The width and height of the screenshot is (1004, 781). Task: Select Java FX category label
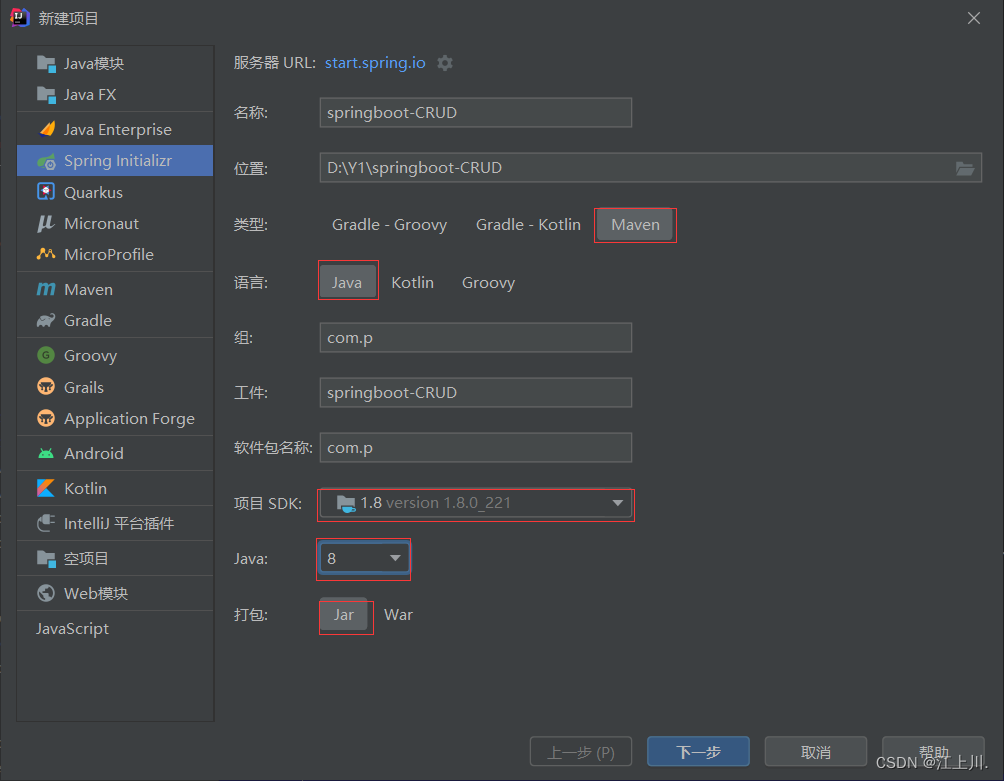90,95
